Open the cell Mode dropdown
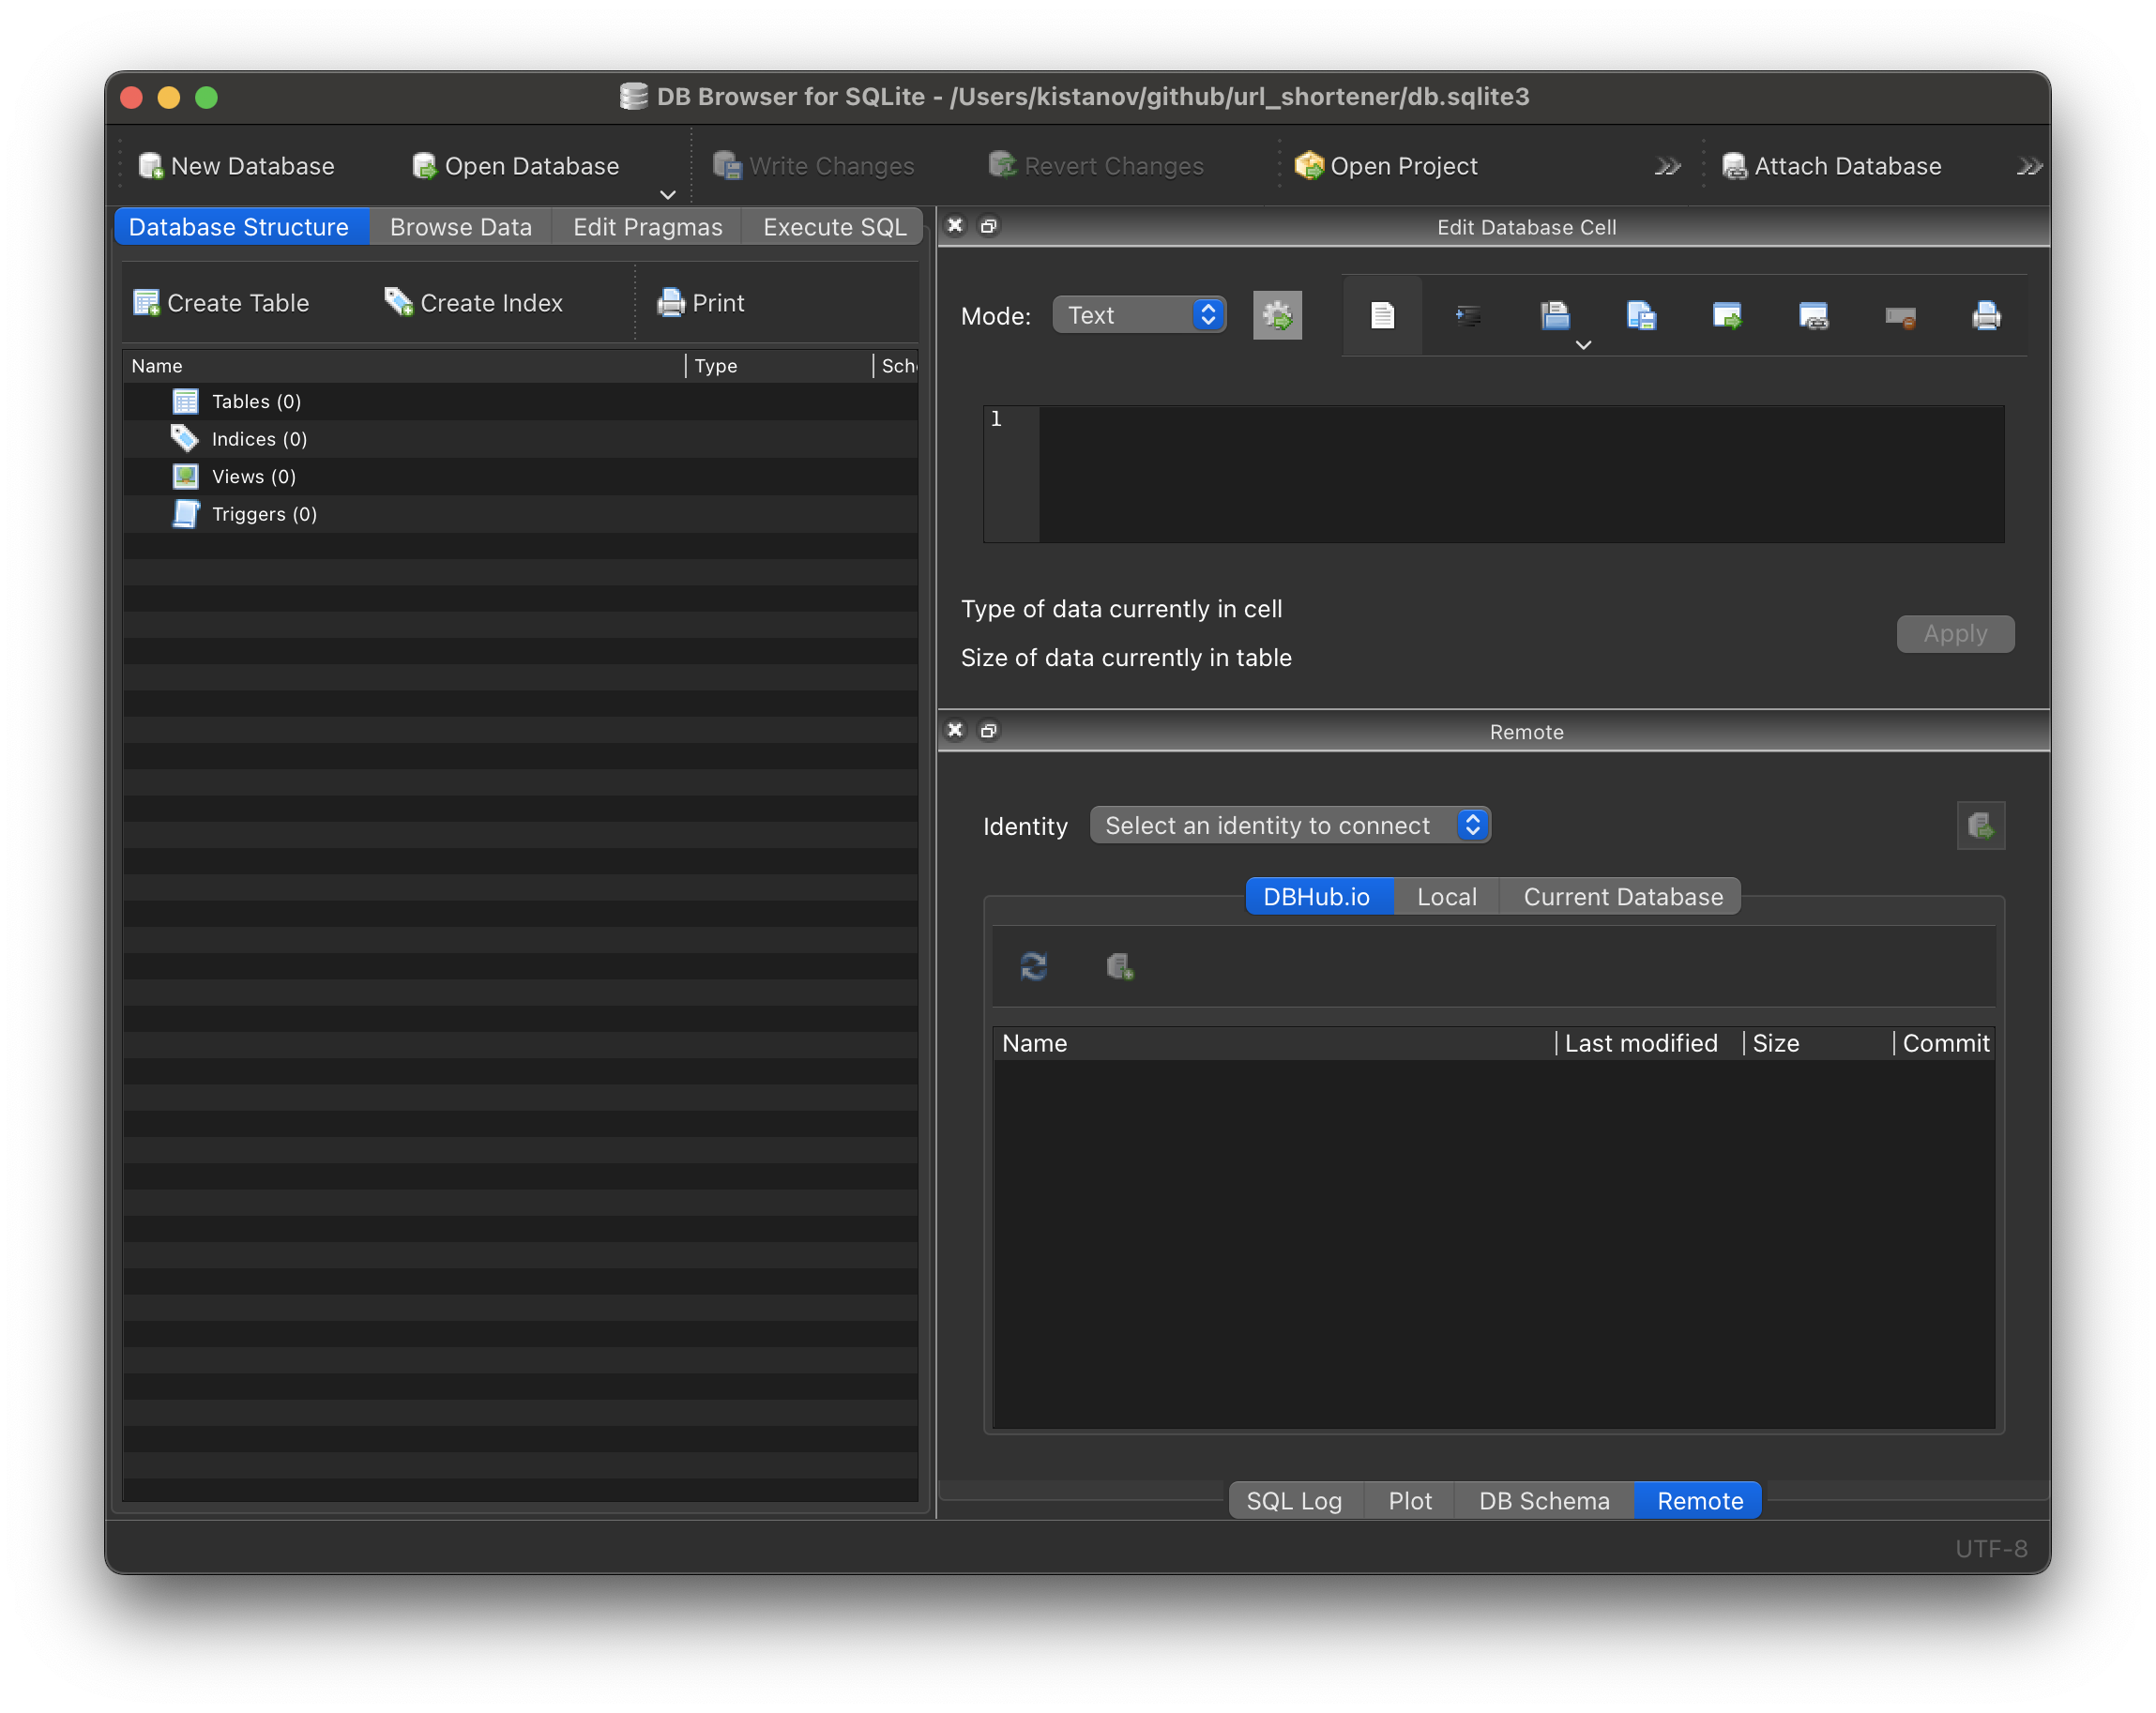 coord(1139,314)
